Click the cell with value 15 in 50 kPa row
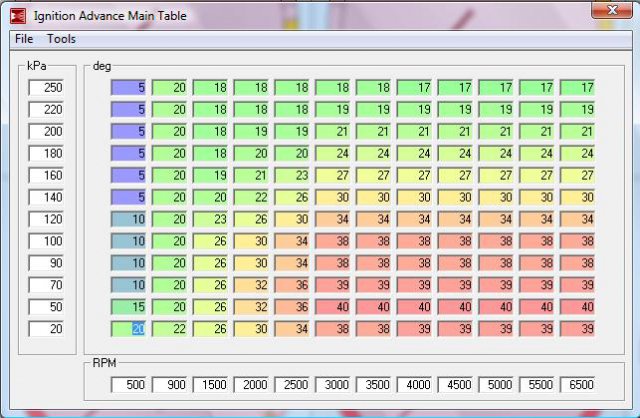The image size is (640, 418). (x=128, y=307)
